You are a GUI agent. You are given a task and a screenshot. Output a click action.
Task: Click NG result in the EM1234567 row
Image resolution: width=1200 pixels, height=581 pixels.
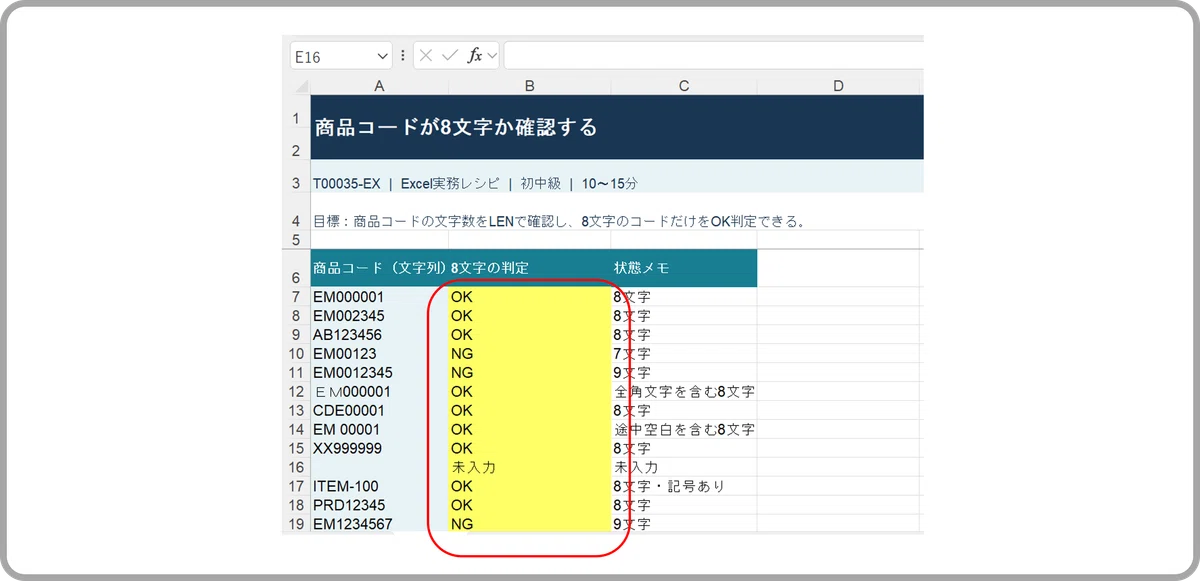tap(529, 523)
